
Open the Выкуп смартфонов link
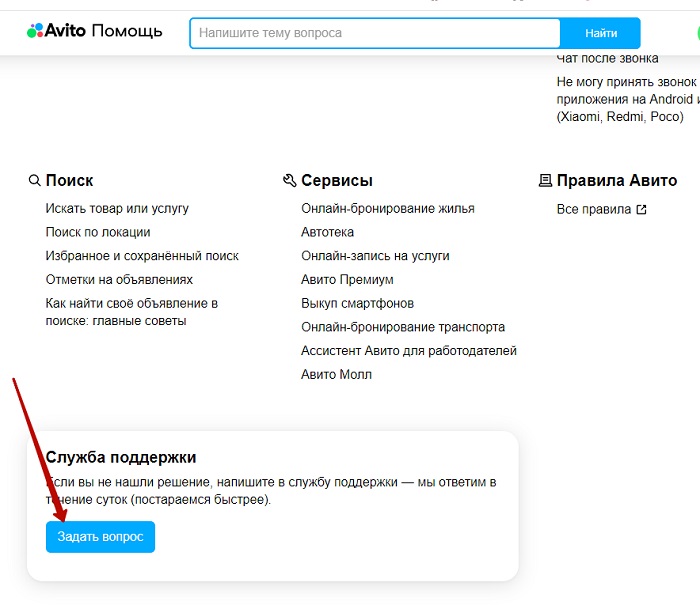[357, 303]
